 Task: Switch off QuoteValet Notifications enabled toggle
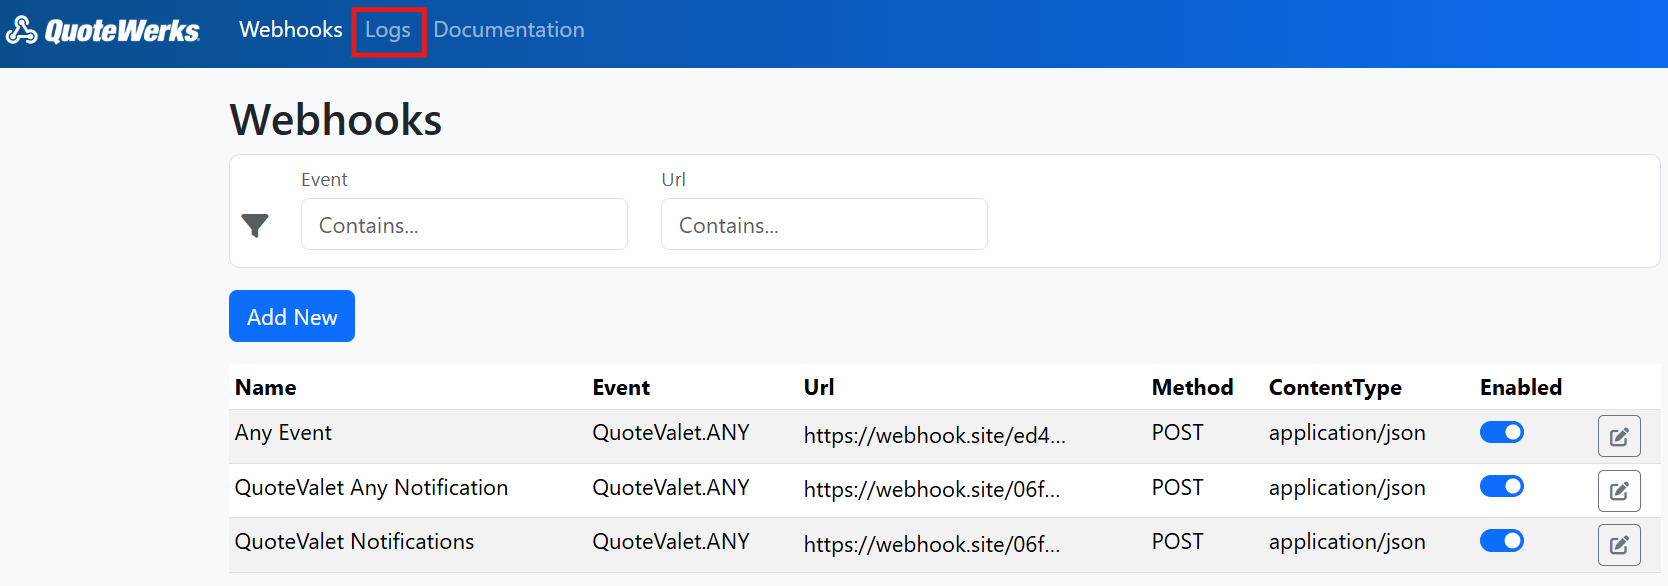[1501, 541]
